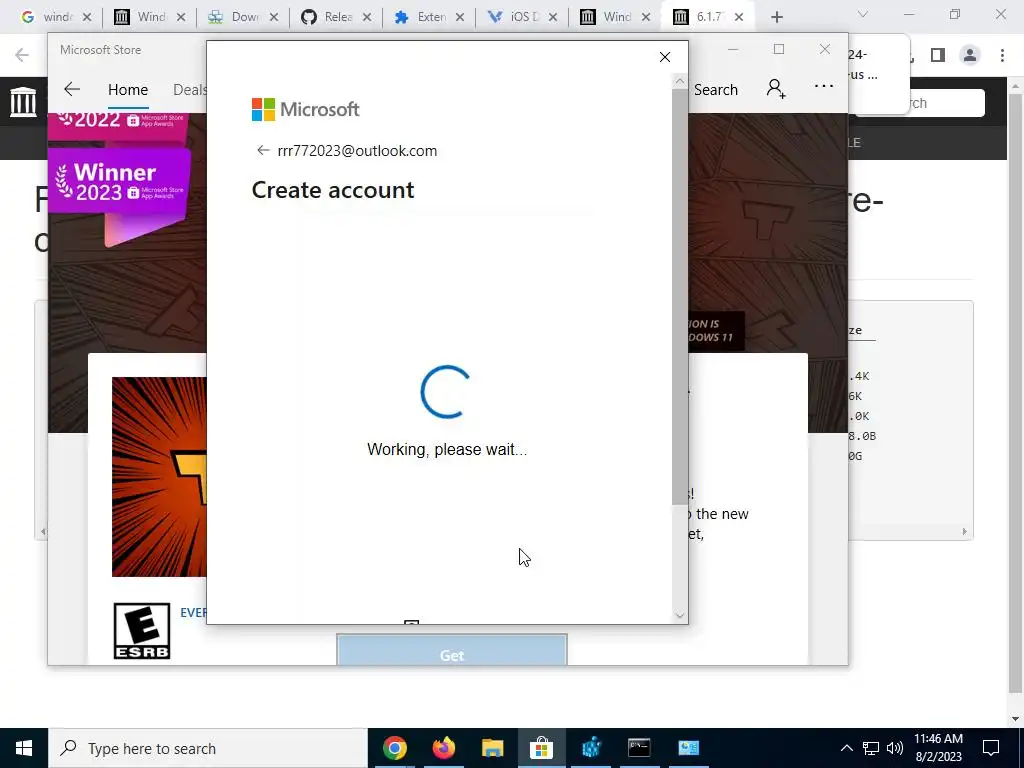Screen dimensions: 1024x768
Task: Click the Winner 2023 award badge
Action: point(119,182)
